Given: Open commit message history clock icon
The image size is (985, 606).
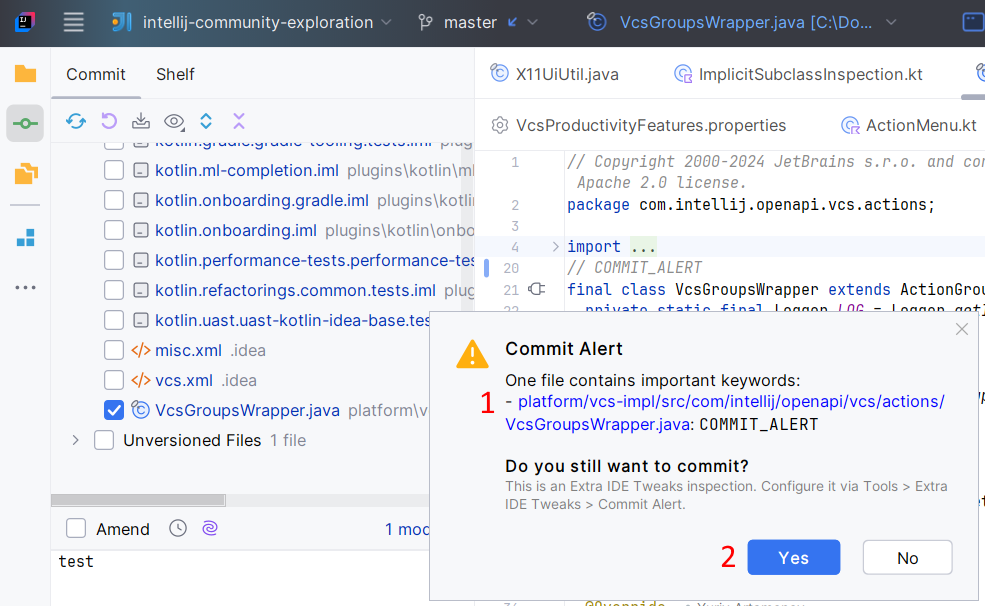Looking at the screenshot, I should [178, 528].
